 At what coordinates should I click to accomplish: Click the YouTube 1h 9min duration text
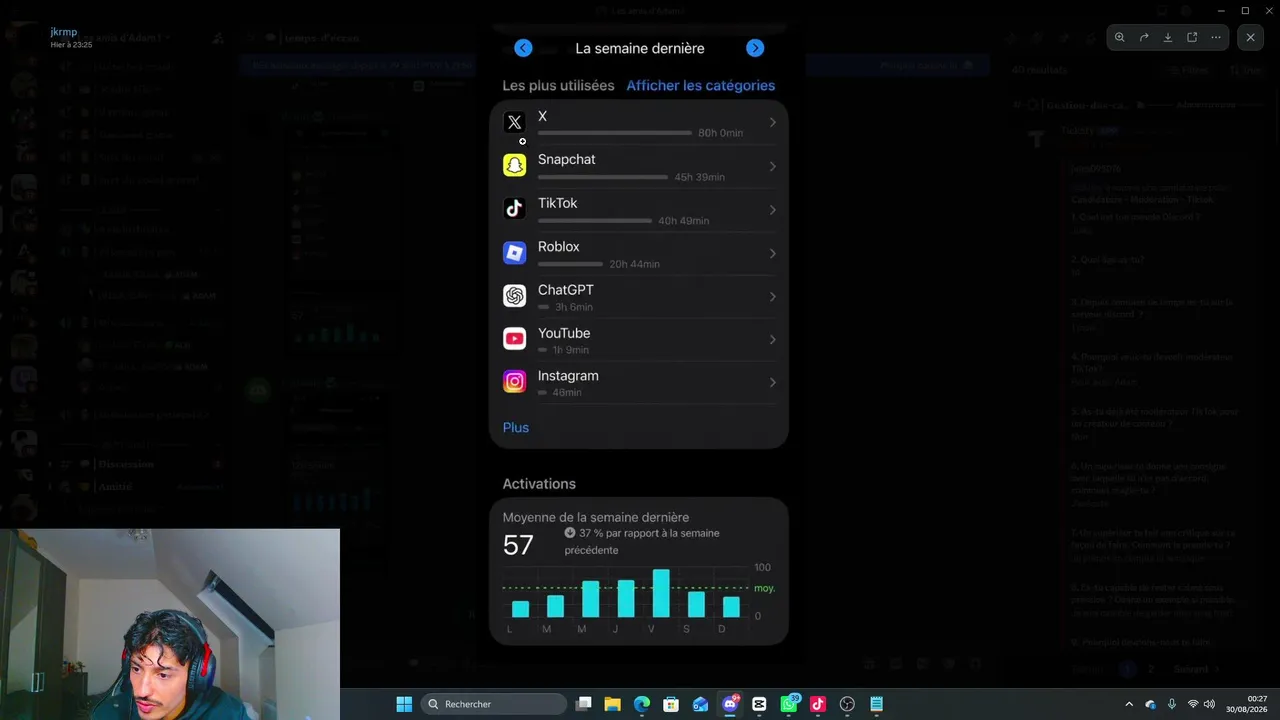pyautogui.click(x=571, y=350)
